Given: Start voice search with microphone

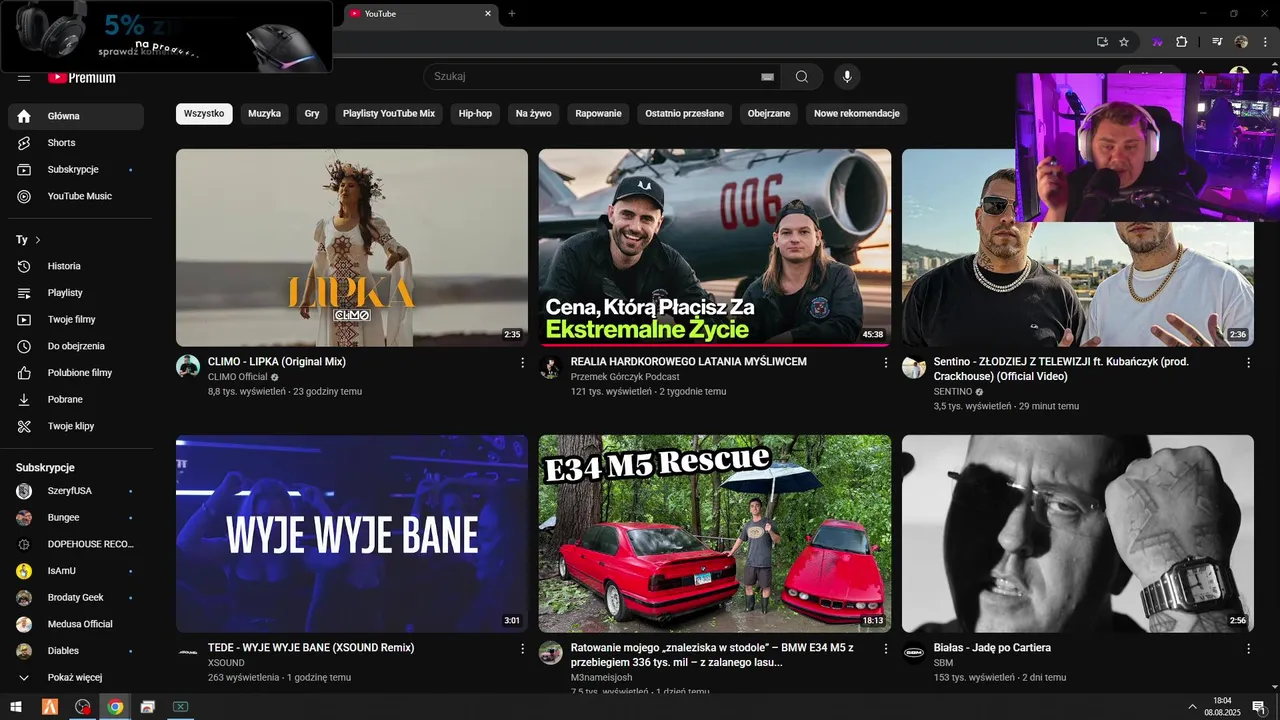Looking at the screenshot, I should click(x=847, y=77).
